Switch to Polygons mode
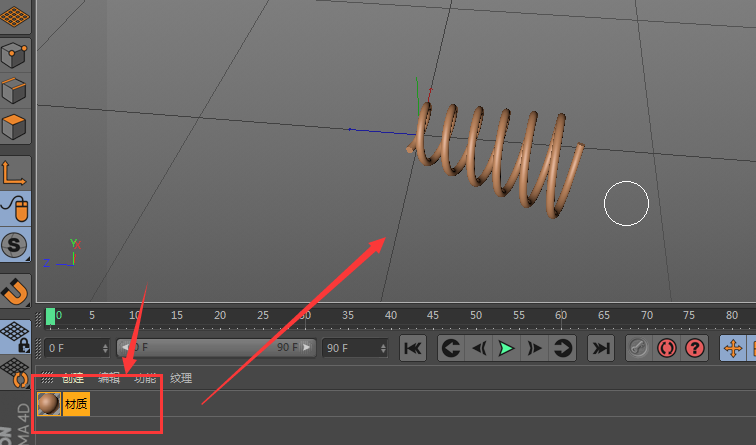 15,128
